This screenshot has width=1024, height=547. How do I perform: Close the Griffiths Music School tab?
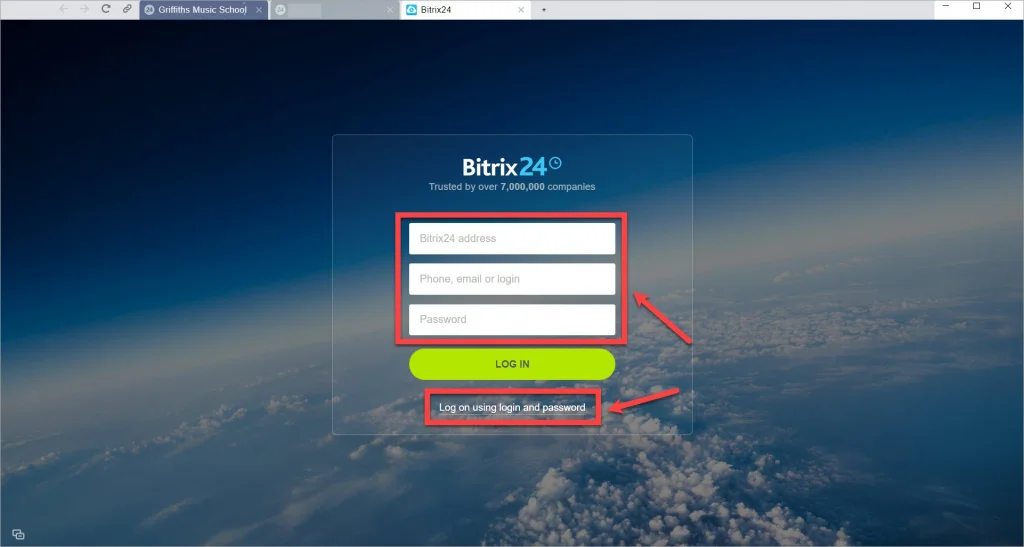click(x=259, y=10)
